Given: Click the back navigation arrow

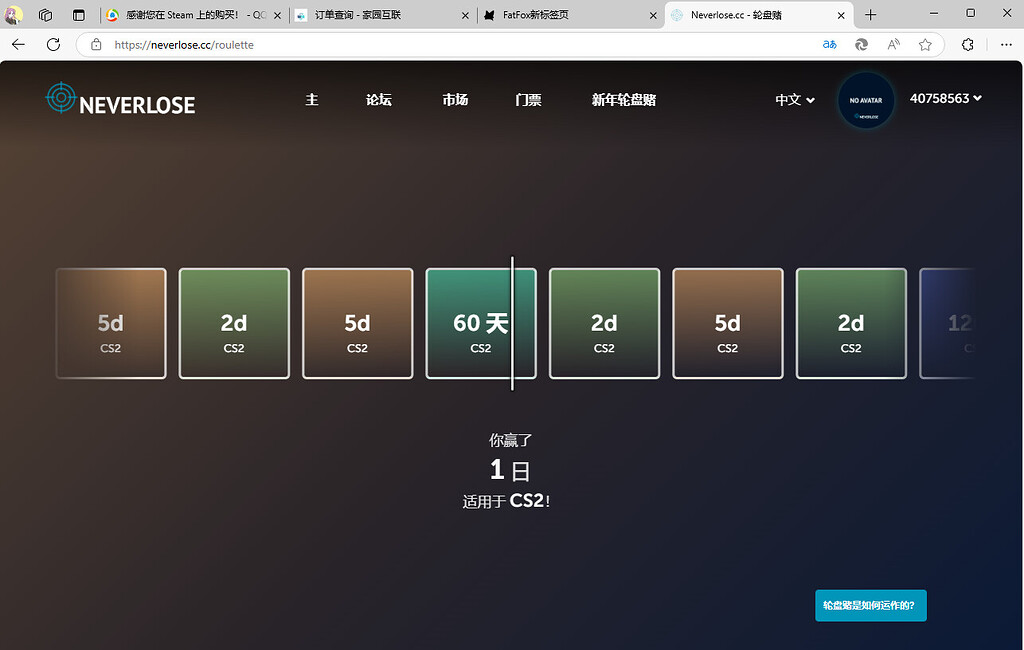Looking at the screenshot, I should pyautogui.click(x=18, y=44).
